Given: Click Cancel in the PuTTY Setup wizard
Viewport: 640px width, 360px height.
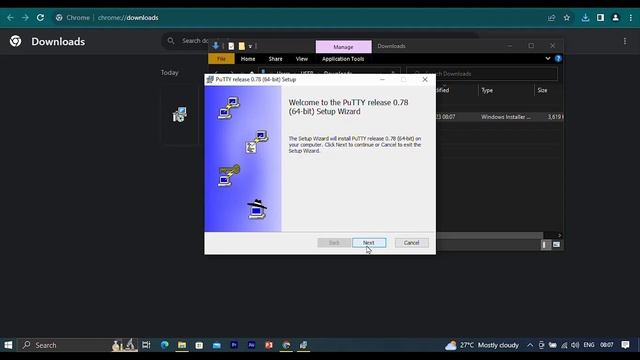Looking at the screenshot, I should point(411,242).
